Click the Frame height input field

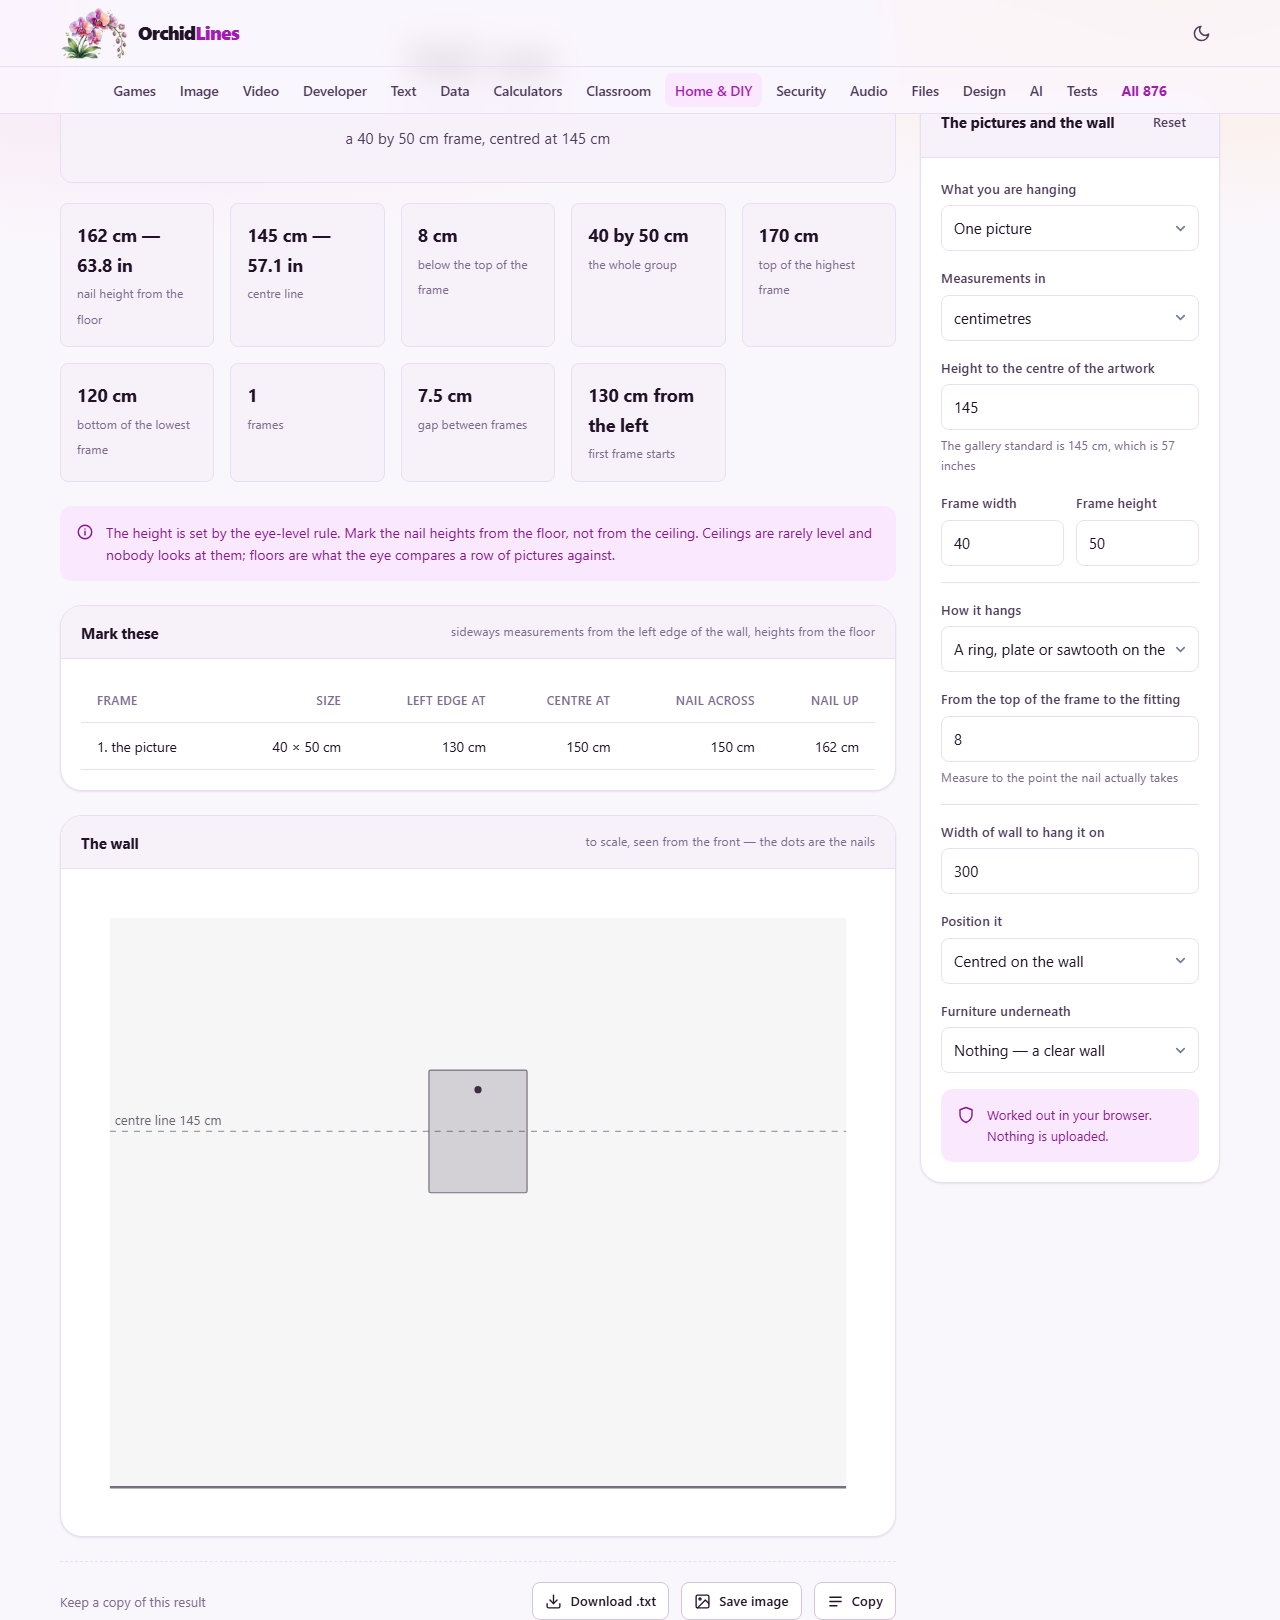coord(1137,543)
